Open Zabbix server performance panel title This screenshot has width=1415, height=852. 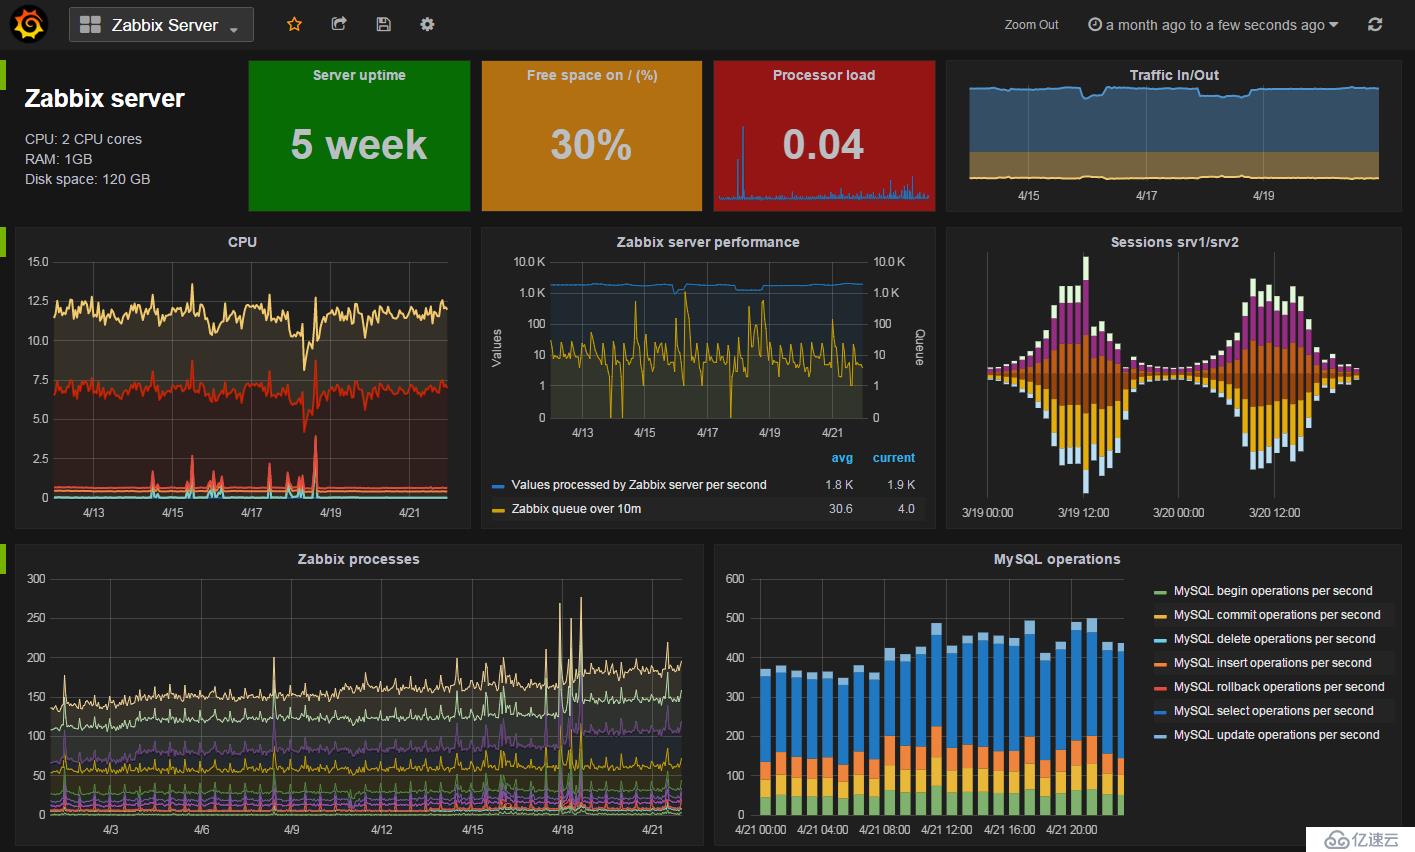pyautogui.click(x=708, y=242)
